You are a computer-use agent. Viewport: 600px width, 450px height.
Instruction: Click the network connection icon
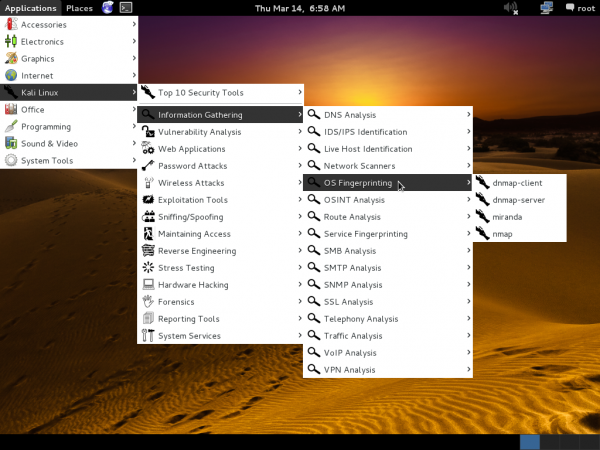(x=546, y=8)
